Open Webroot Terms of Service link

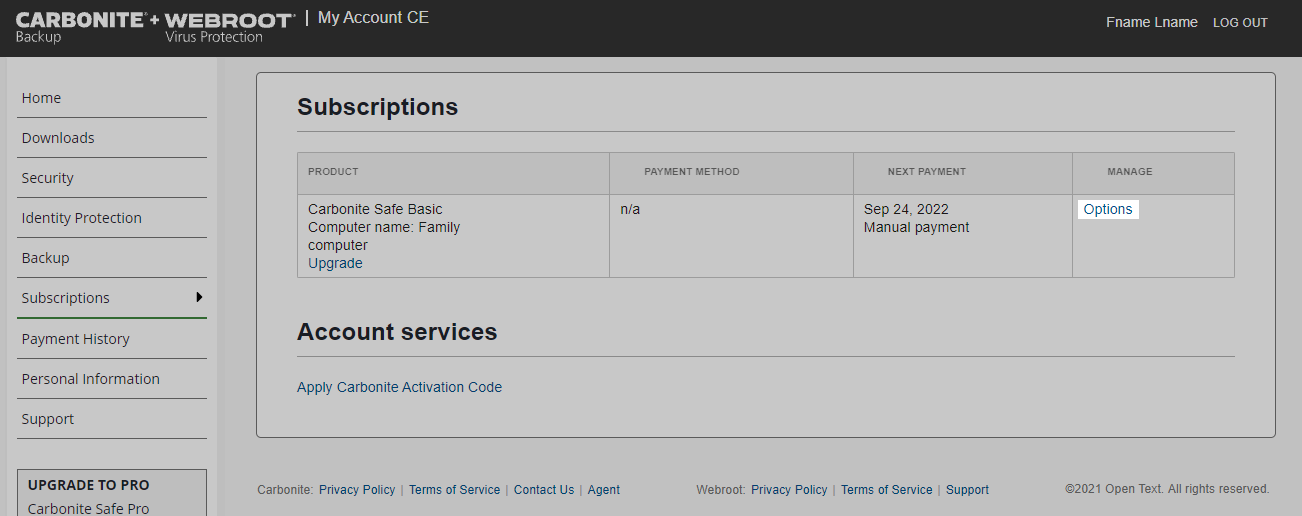886,490
